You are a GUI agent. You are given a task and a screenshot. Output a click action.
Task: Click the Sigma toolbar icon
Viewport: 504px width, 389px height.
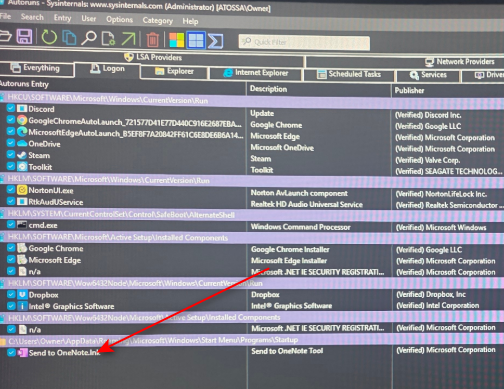pos(216,41)
